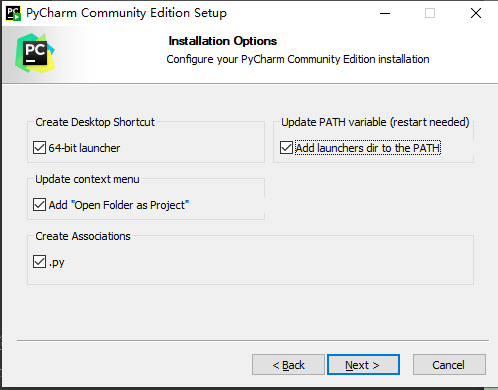The width and height of the screenshot is (498, 390).
Task: Click the "Add launchers dir to the PATH" label
Action: pos(368,148)
